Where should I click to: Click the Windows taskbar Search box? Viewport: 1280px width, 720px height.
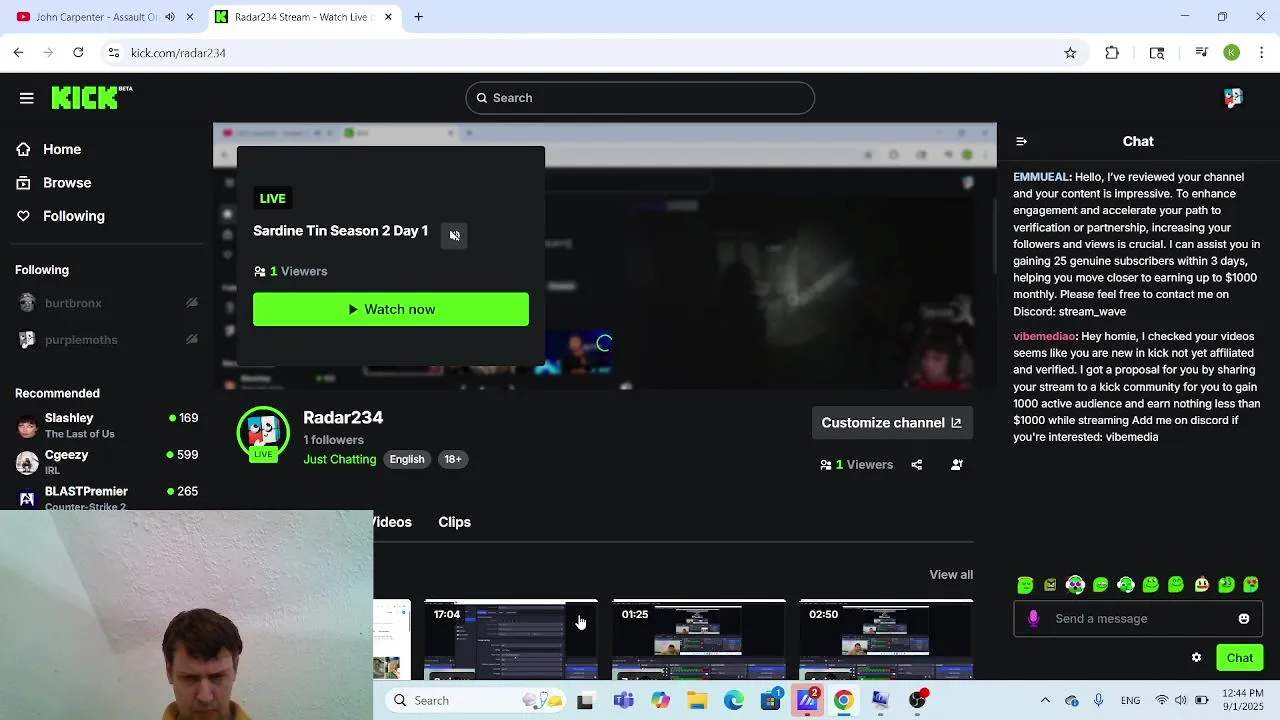coord(476,700)
